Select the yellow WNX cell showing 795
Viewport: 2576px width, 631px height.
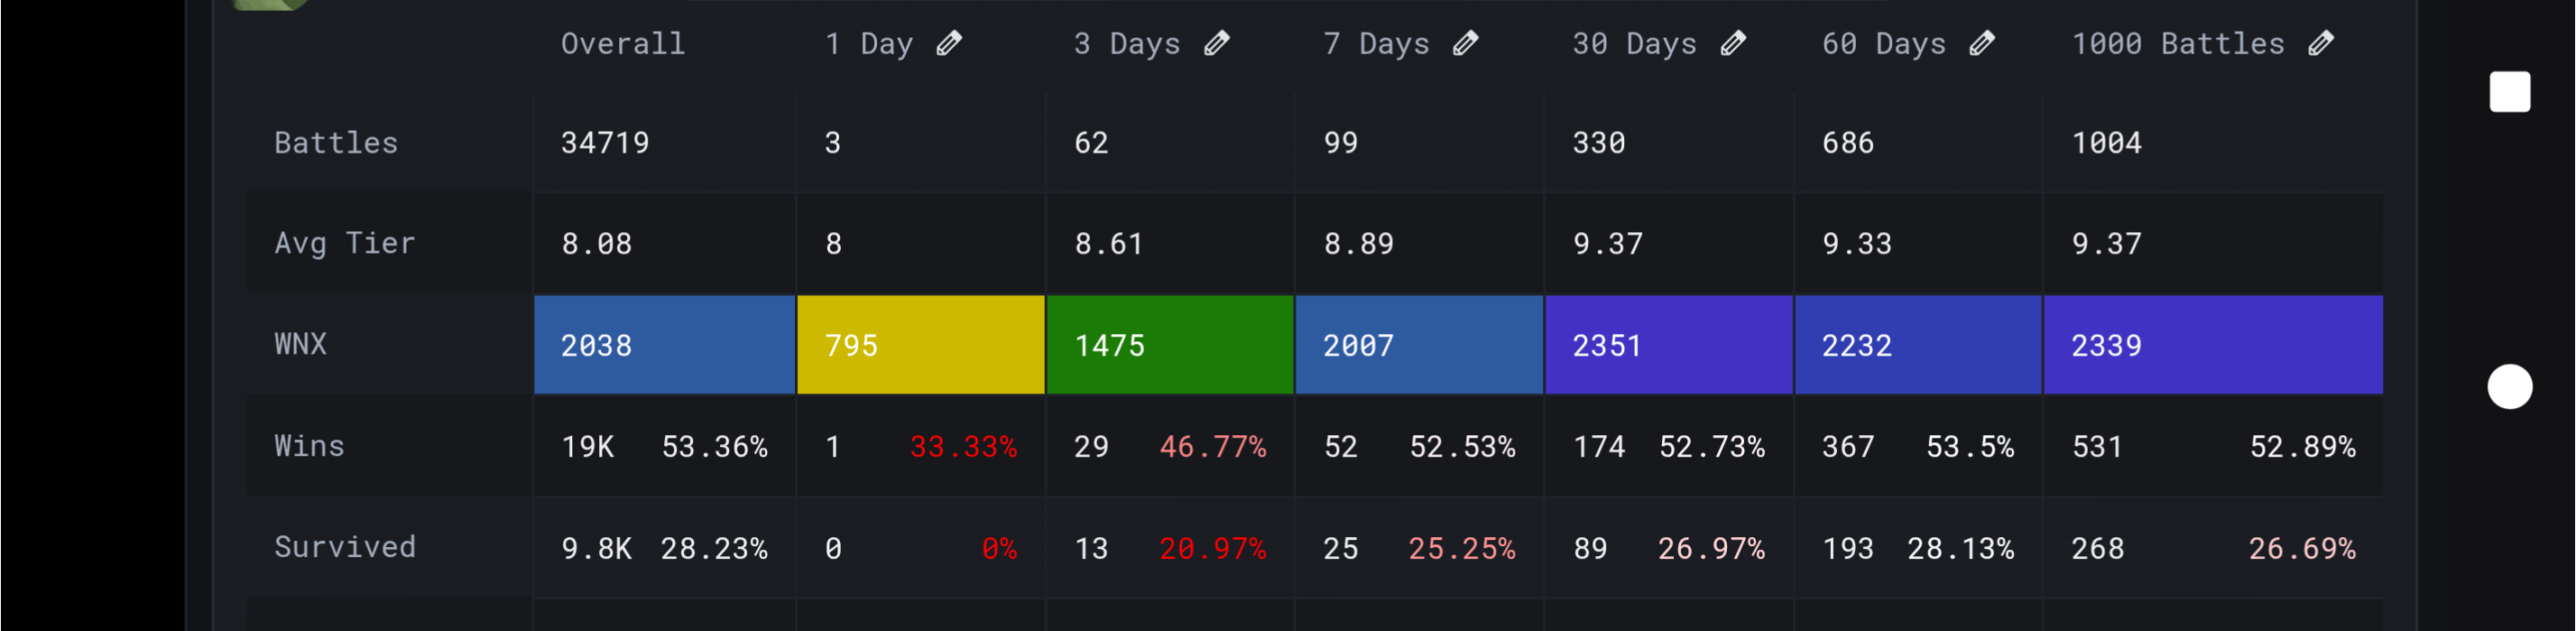click(920, 345)
